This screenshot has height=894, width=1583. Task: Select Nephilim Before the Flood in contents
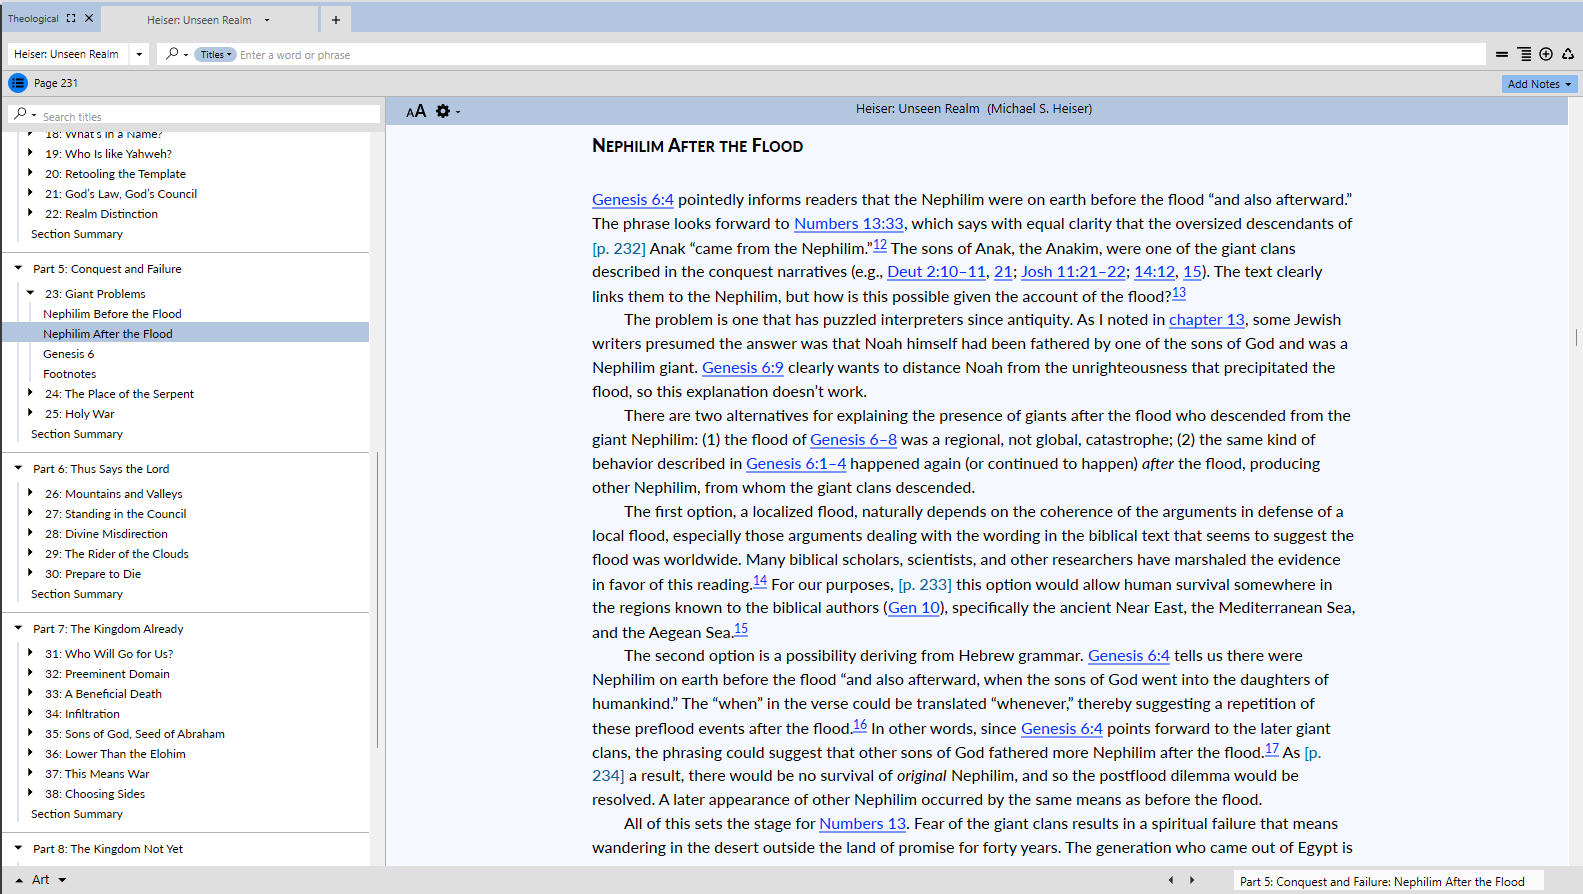coord(112,314)
